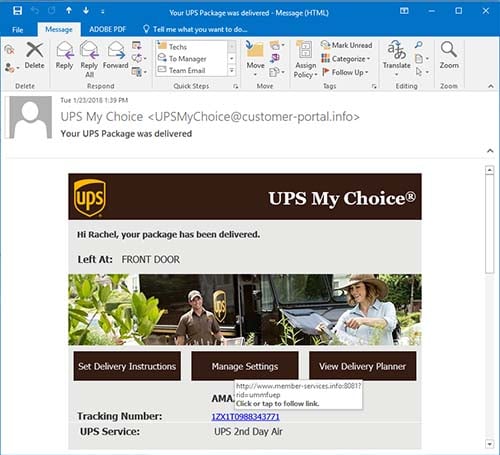
Task: Click scrollbar up arrow in message body
Action: coord(489,170)
